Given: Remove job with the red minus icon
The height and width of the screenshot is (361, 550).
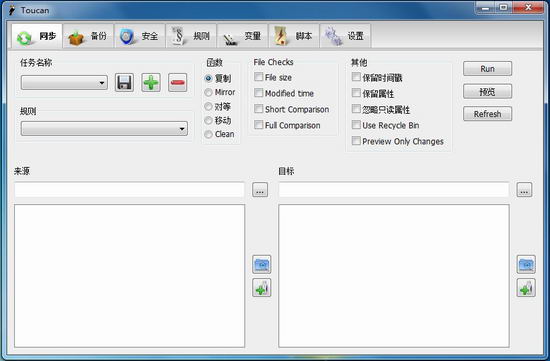Looking at the screenshot, I should (177, 83).
